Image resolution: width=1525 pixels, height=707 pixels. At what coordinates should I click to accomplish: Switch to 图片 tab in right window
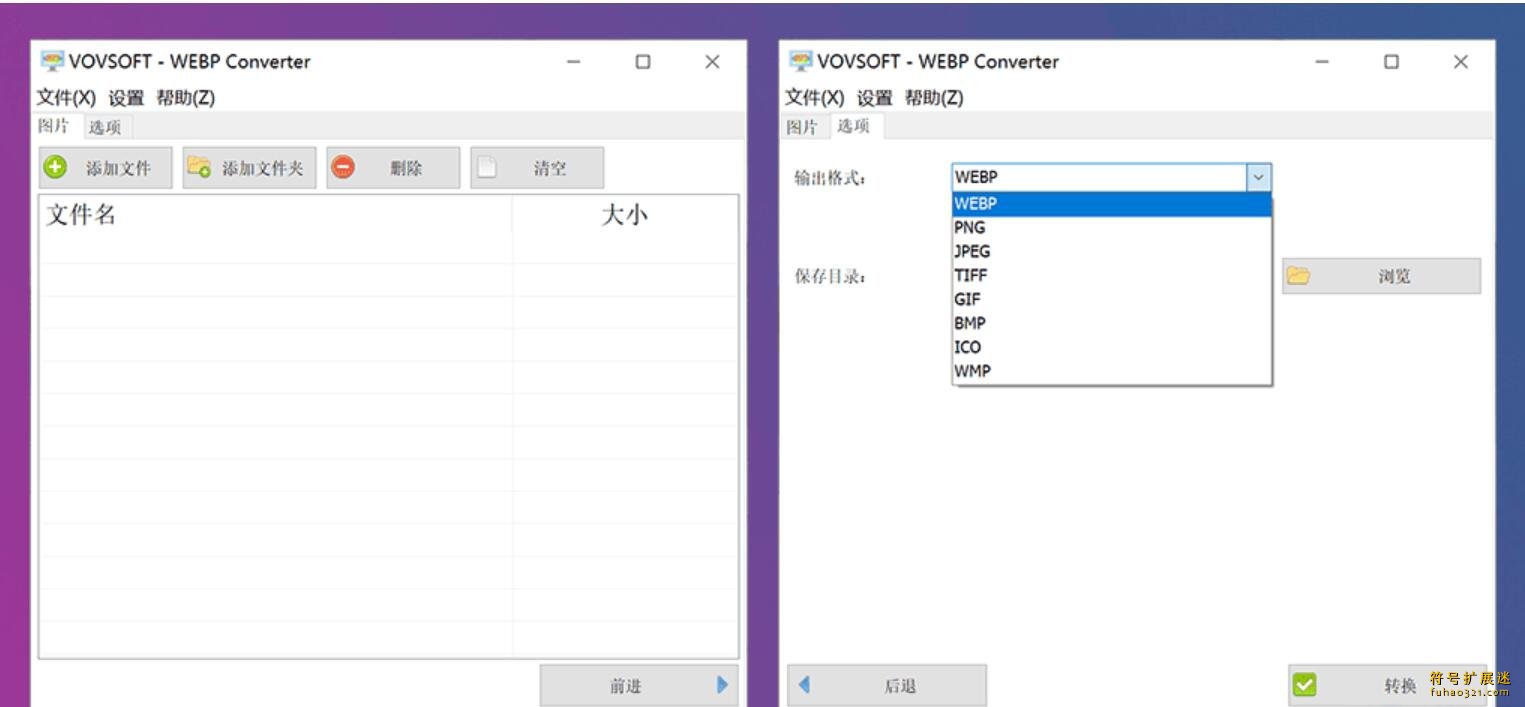802,127
